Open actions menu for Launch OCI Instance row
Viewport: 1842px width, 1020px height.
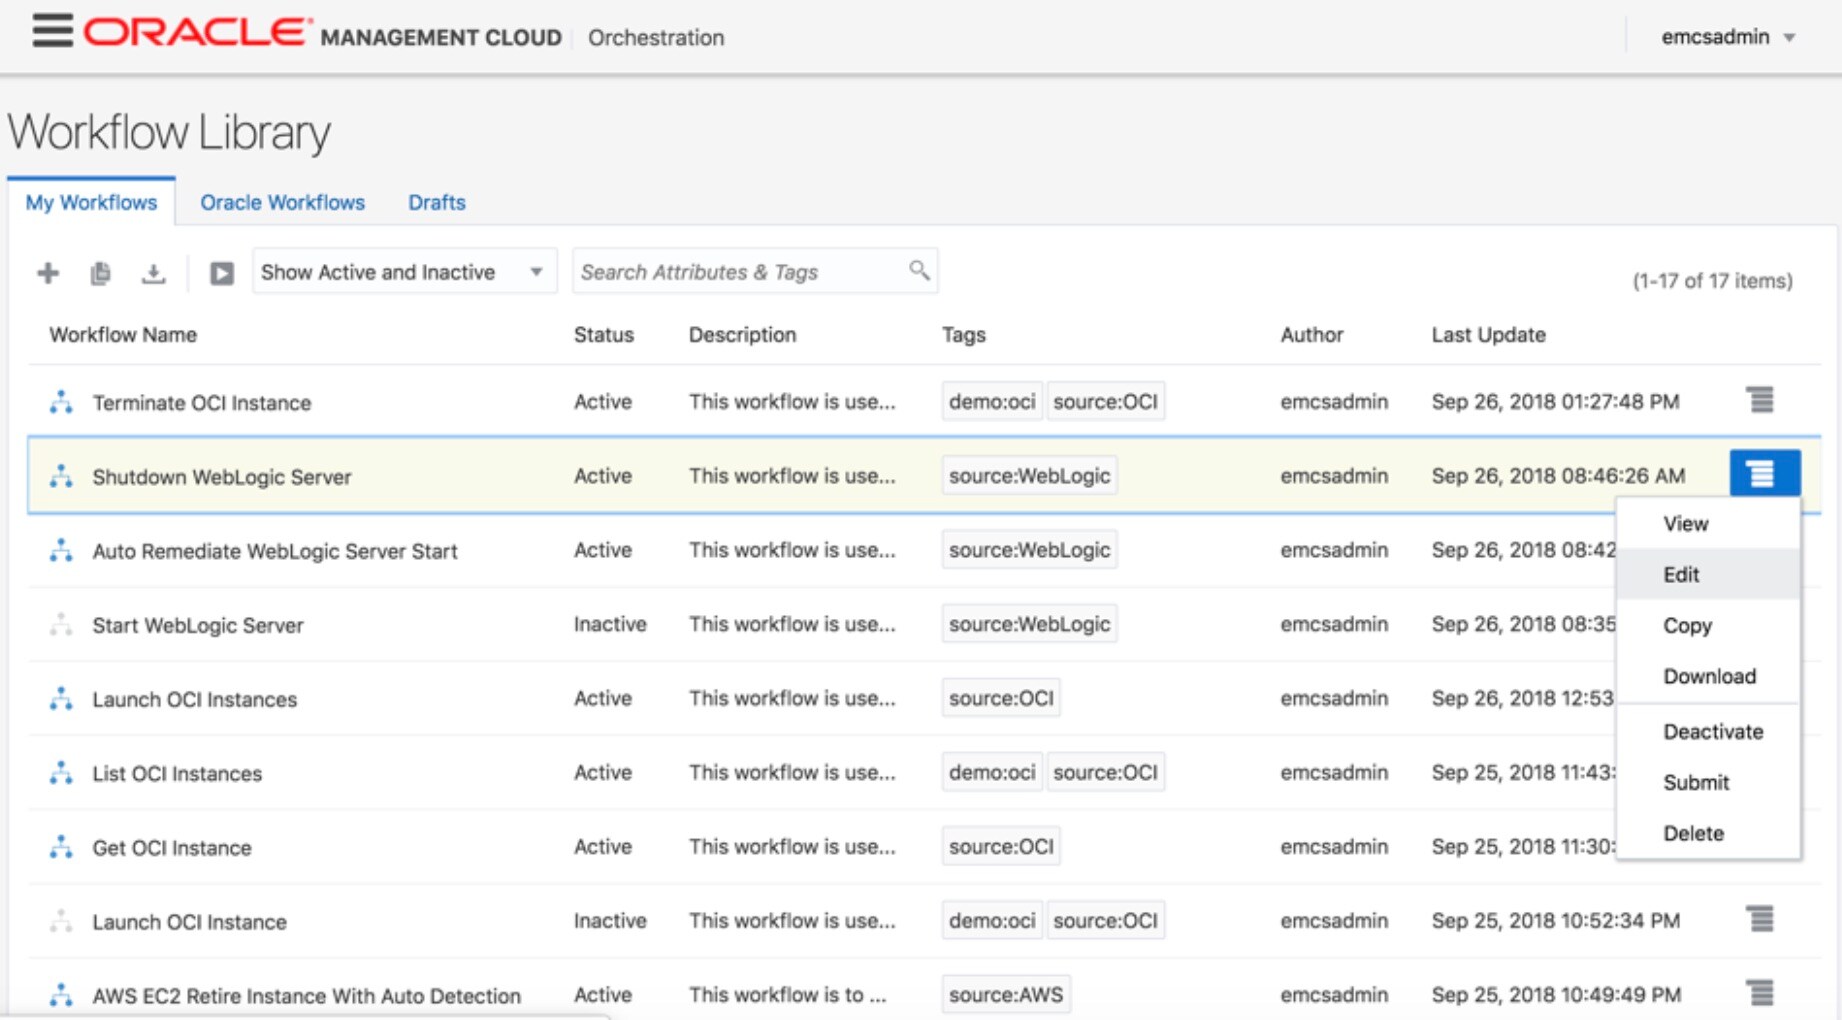tap(1760, 919)
